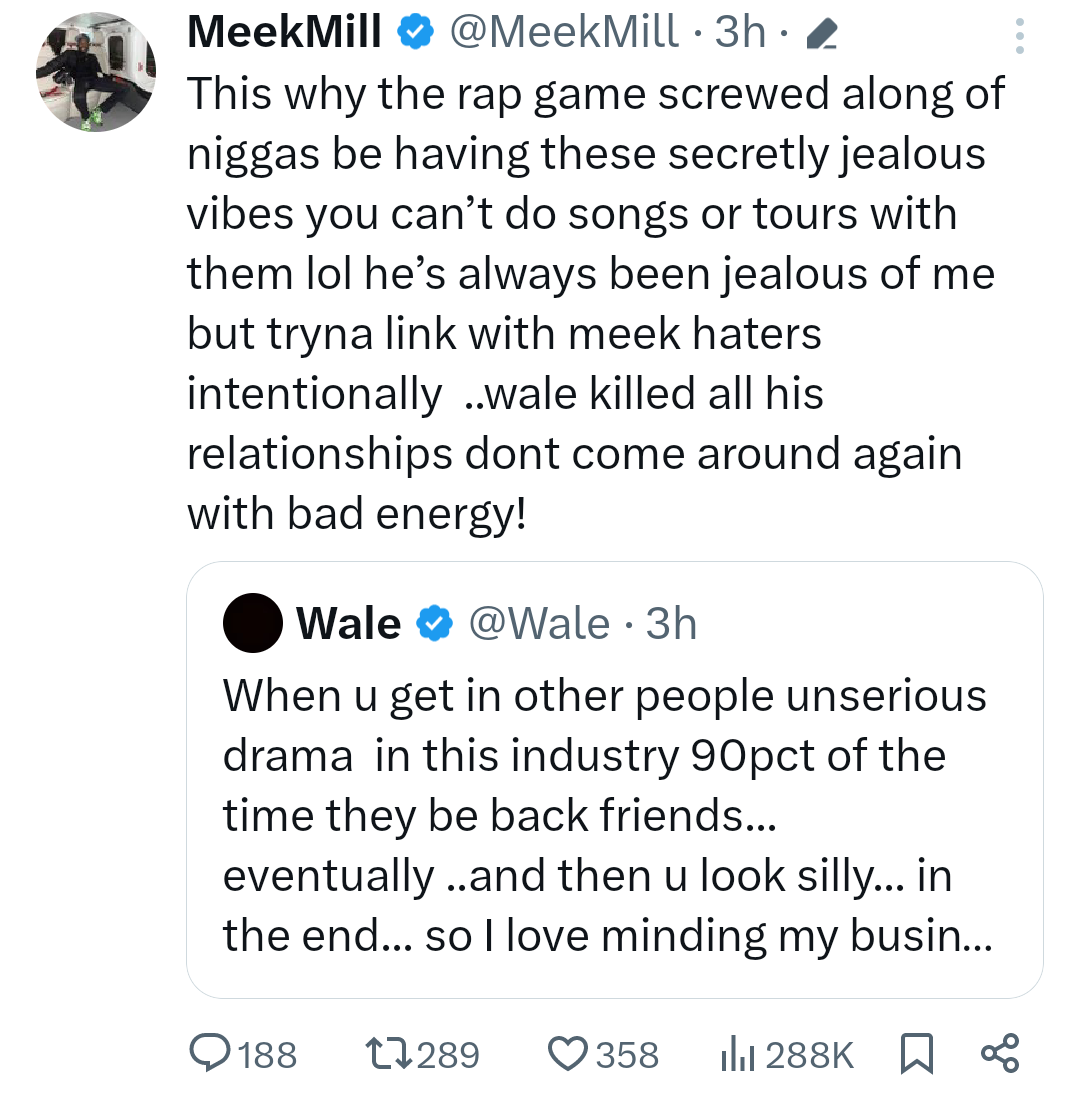1080x1104 pixels.
Task: Open the three-dot more options menu
Action: [x=1019, y=36]
